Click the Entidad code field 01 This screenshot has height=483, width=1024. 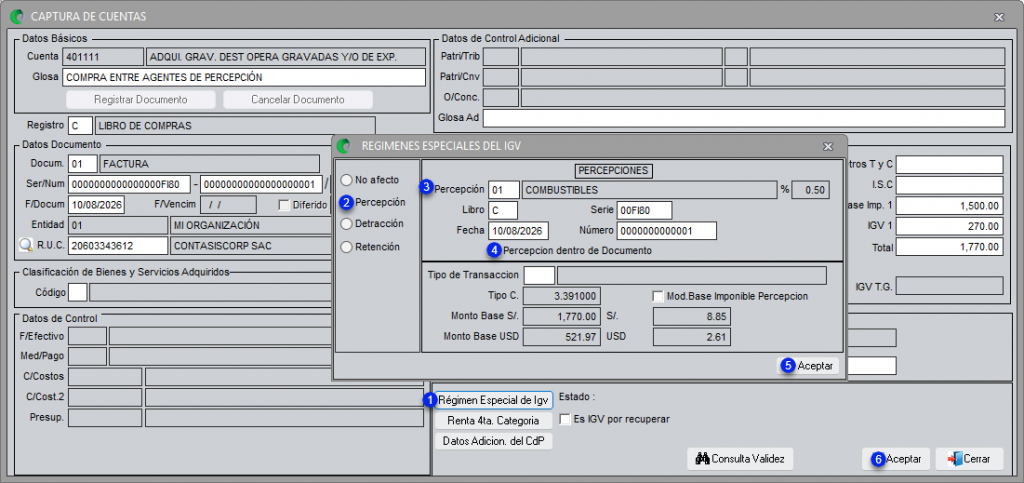click(x=118, y=225)
